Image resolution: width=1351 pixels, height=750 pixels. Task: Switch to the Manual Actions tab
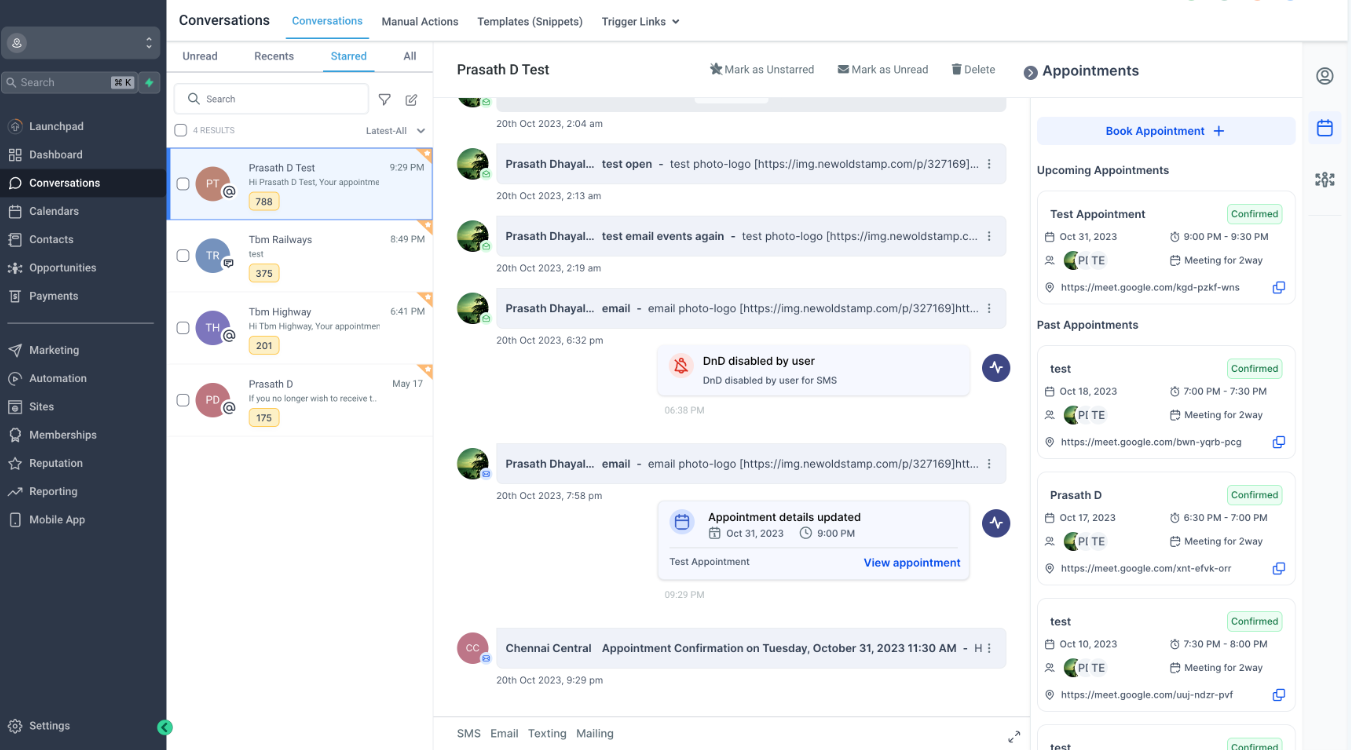click(420, 22)
